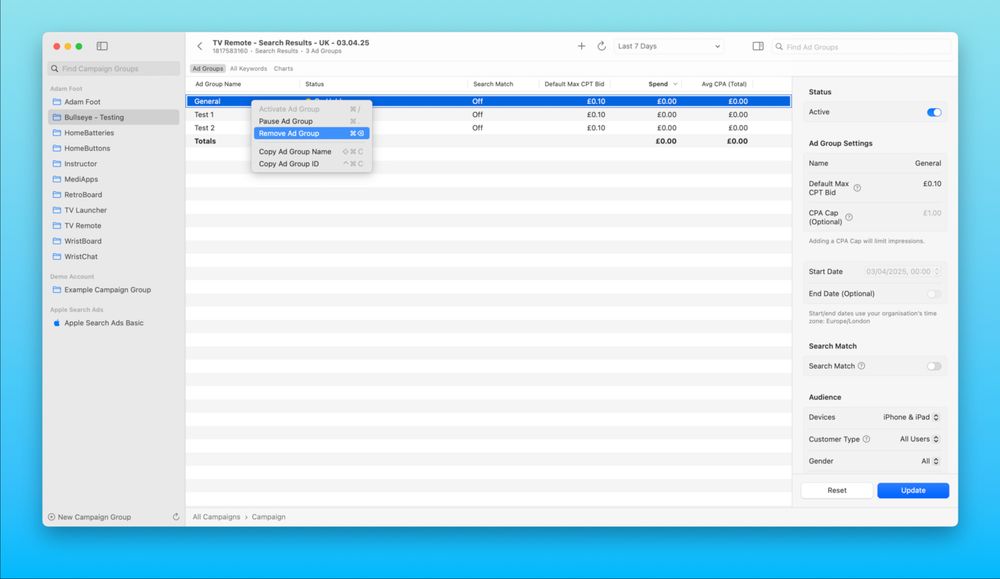The width and height of the screenshot is (1000, 579).
Task: Sort by the Avg CPA (Total) column header
Action: pos(724,84)
